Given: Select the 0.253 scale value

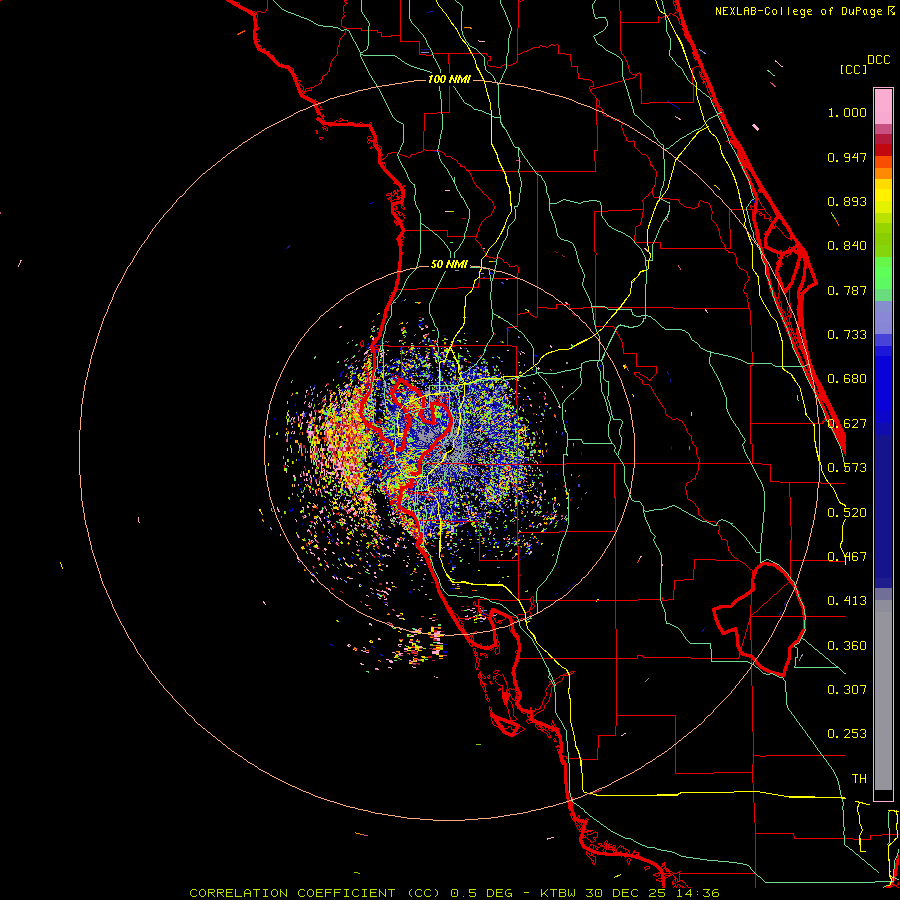Looking at the screenshot, I should click(x=847, y=734).
